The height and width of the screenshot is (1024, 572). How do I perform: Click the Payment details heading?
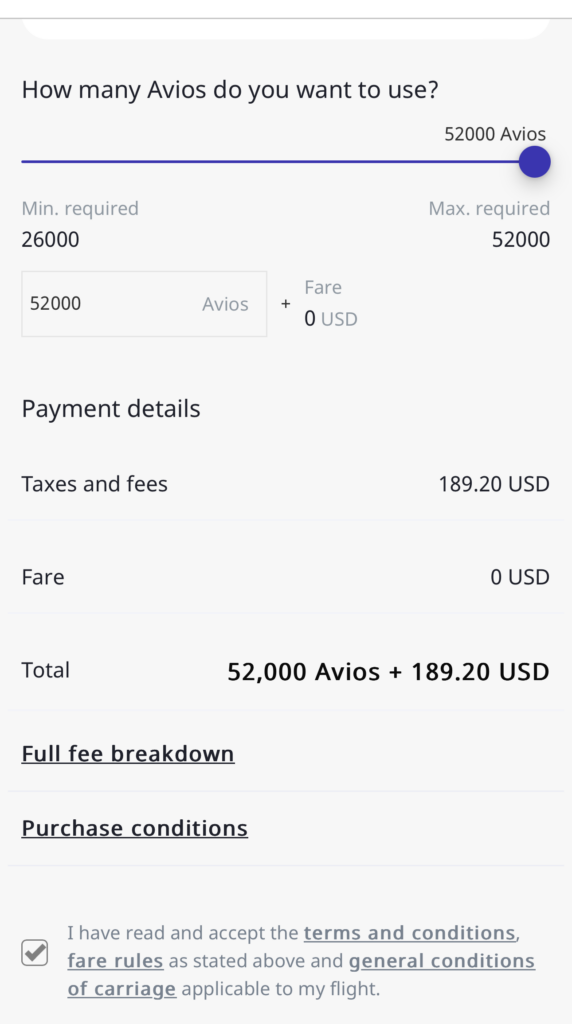(x=111, y=408)
